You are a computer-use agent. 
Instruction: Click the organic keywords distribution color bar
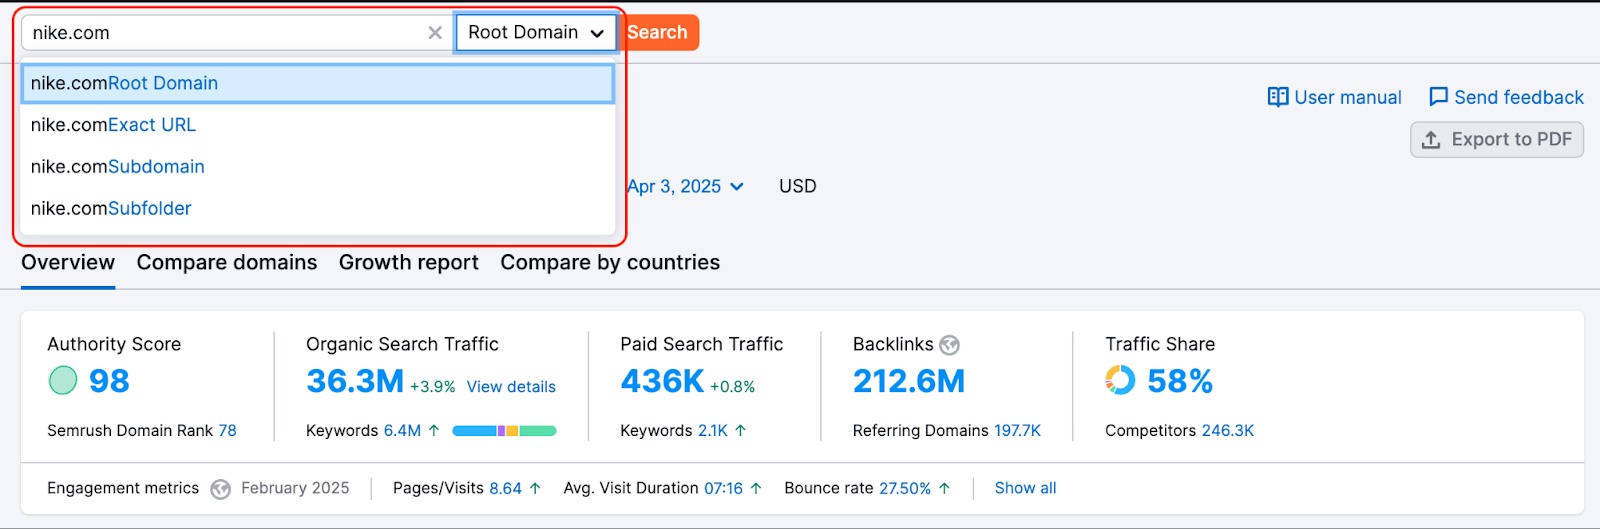[x=504, y=431]
